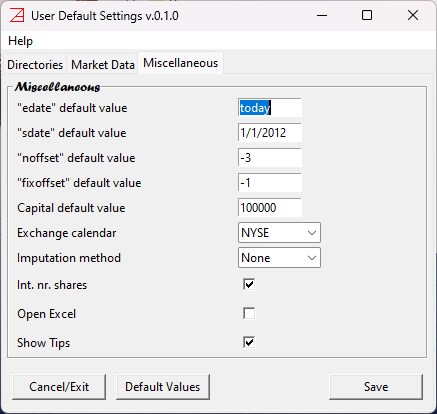Open the Imputation method dropdown

(x=279, y=258)
